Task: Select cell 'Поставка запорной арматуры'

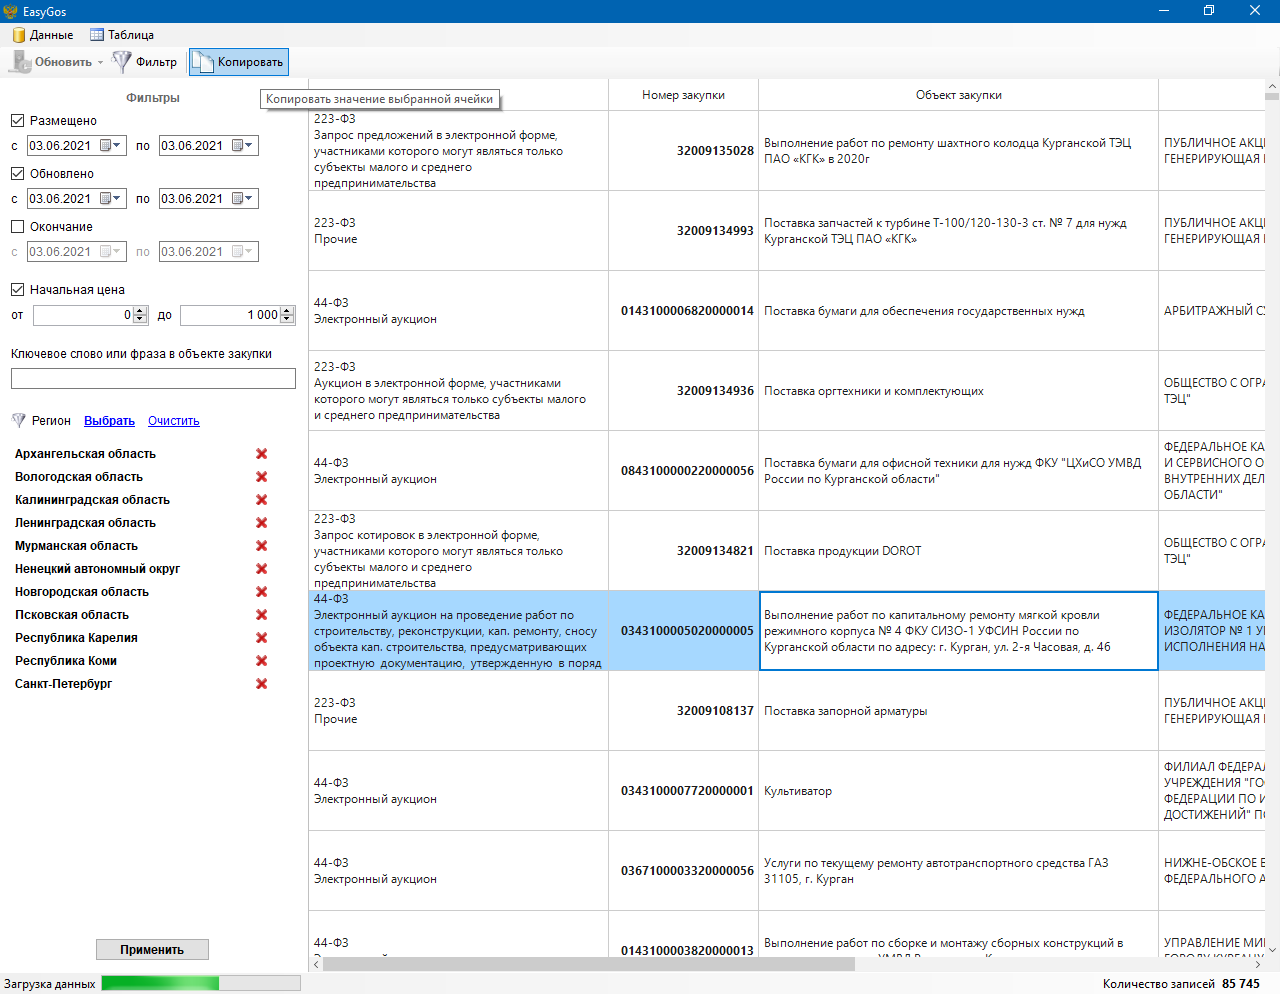Action: [958, 711]
